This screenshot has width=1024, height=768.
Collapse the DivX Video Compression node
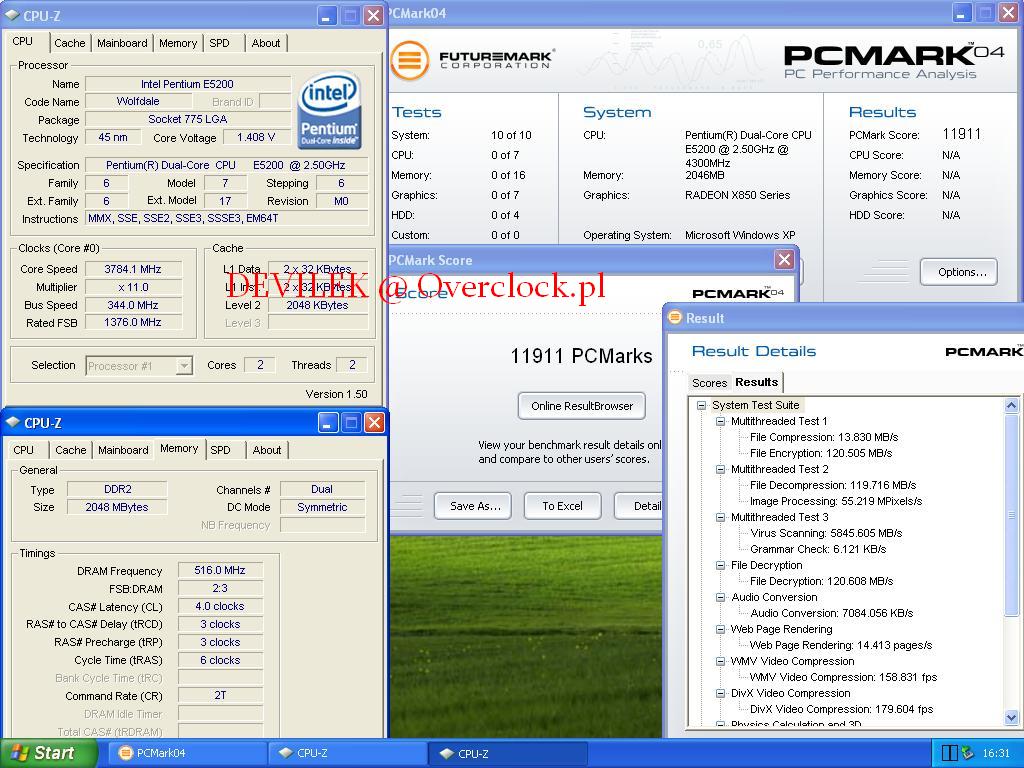720,694
